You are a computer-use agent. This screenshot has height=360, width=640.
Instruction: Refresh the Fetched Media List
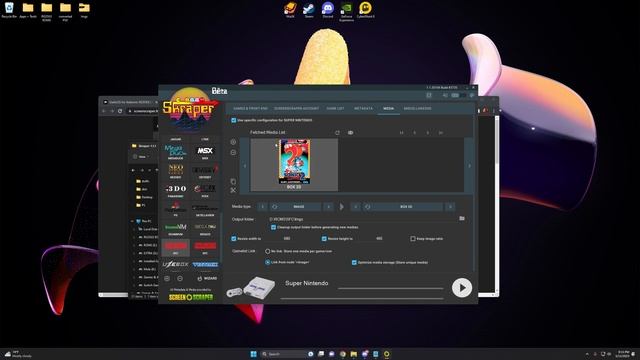pyautogui.click(x=337, y=133)
